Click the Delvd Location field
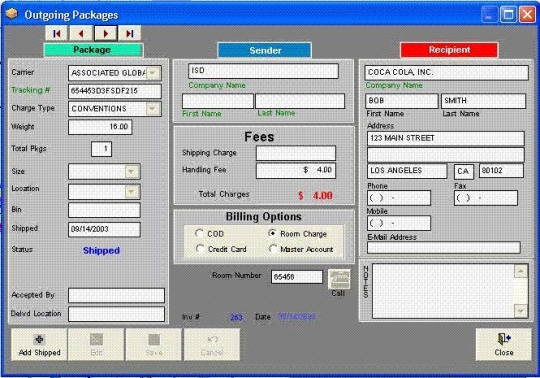Screen dimensions: 540x378 point(116,314)
